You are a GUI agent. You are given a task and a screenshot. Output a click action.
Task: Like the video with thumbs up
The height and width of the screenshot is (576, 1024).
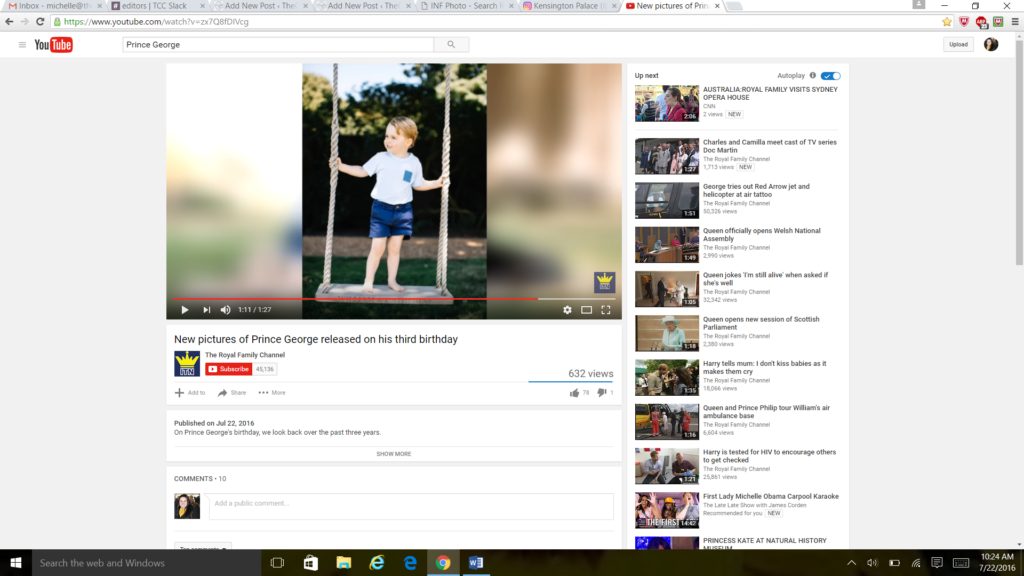pyautogui.click(x=574, y=393)
